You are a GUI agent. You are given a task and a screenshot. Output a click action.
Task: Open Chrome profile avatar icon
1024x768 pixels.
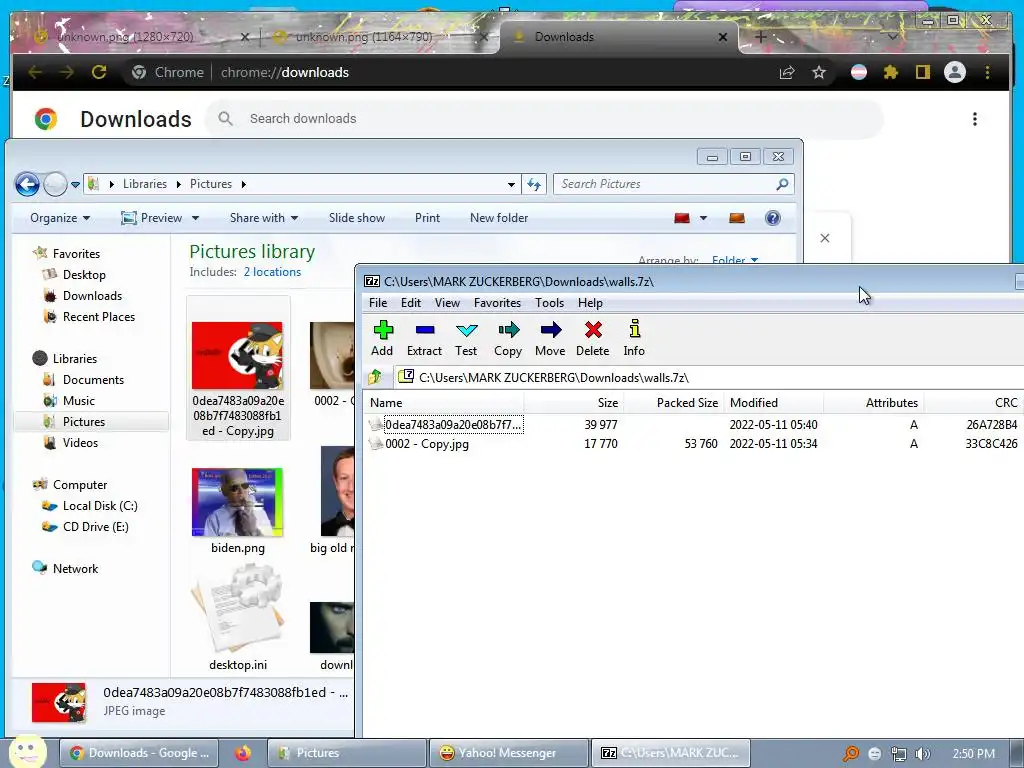[955, 72]
